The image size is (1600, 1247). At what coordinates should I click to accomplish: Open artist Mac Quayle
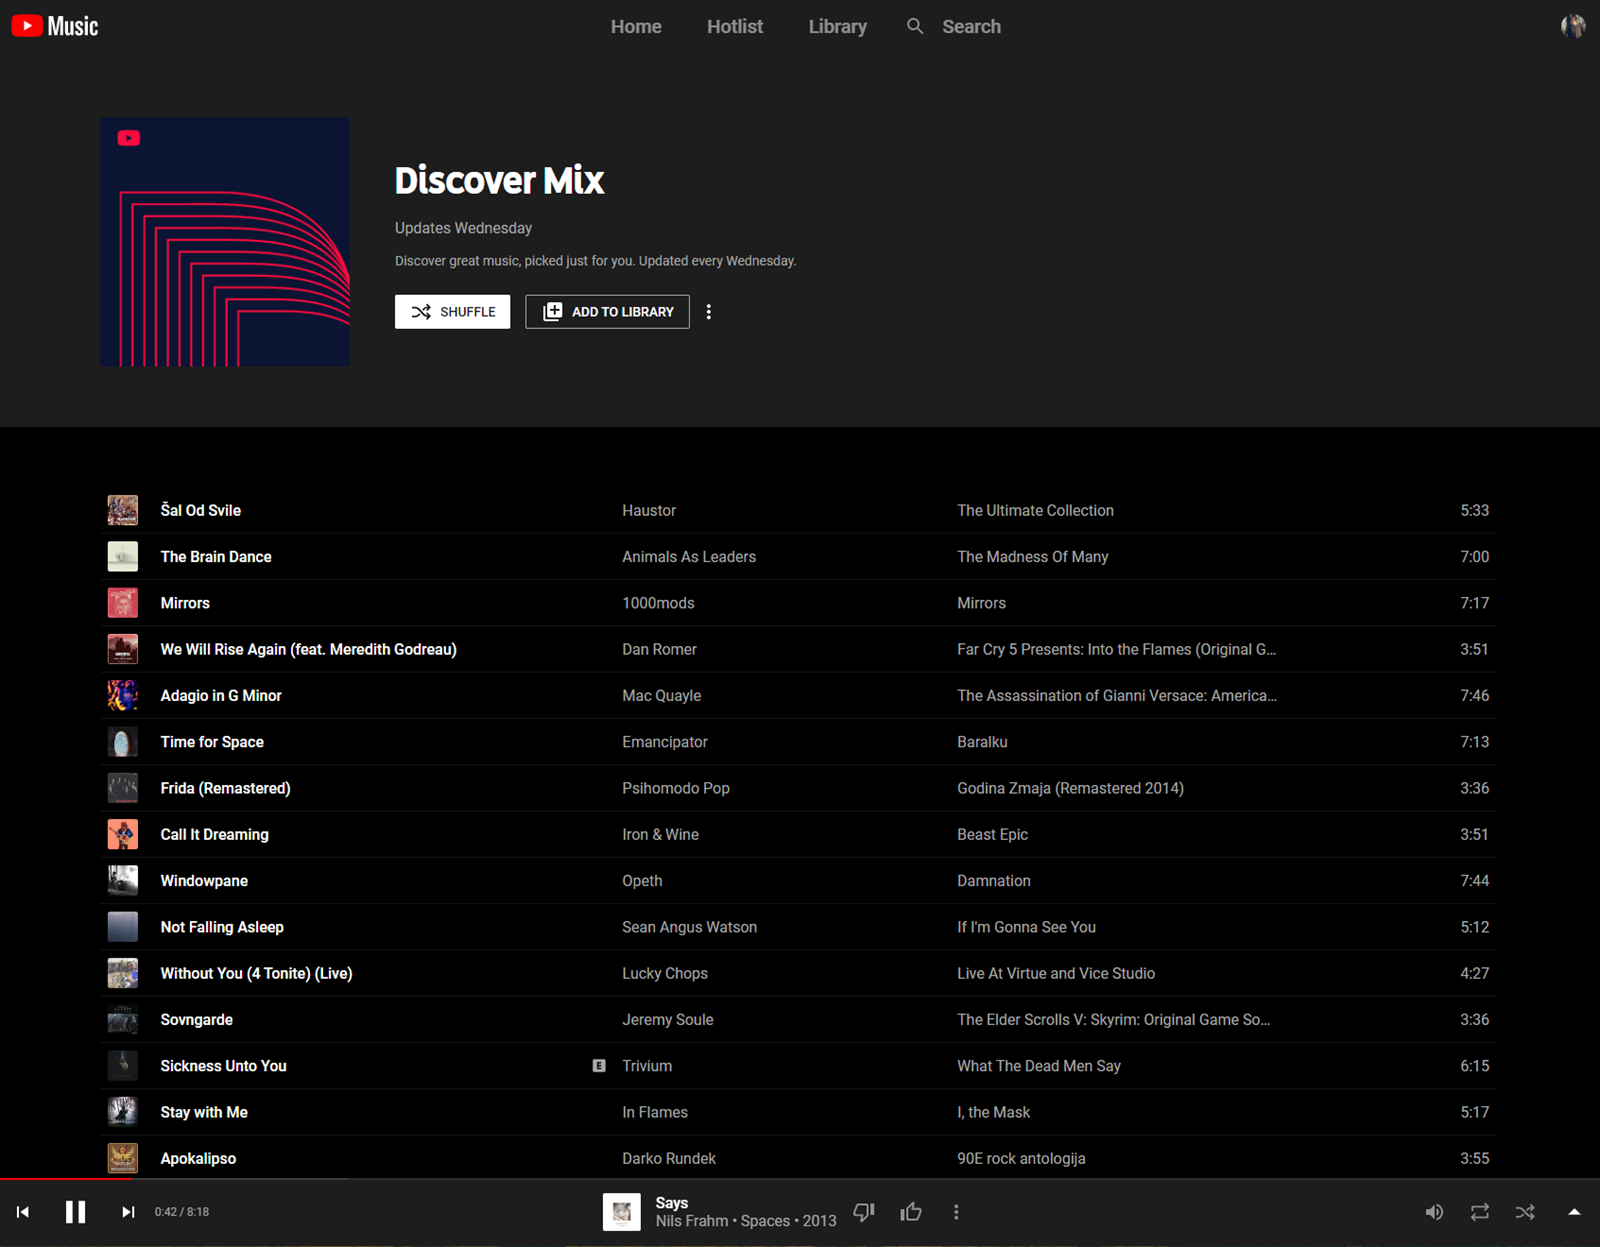coord(661,695)
